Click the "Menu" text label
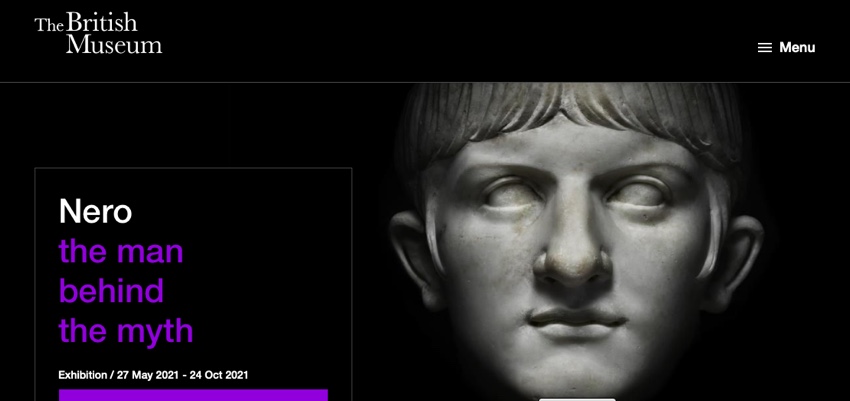 pyautogui.click(x=797, y=48)
